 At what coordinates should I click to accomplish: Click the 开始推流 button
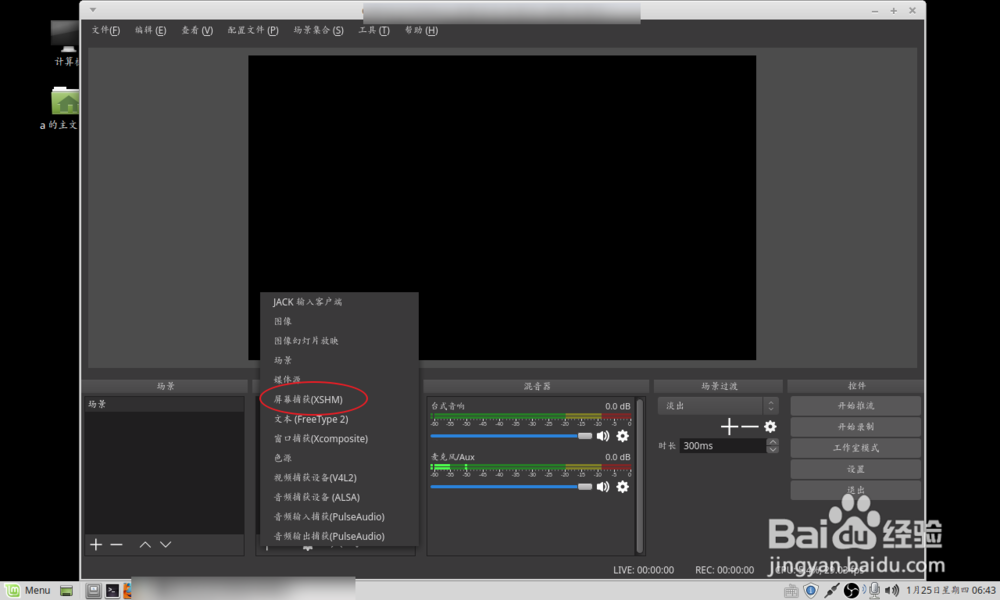pos(855,405)
